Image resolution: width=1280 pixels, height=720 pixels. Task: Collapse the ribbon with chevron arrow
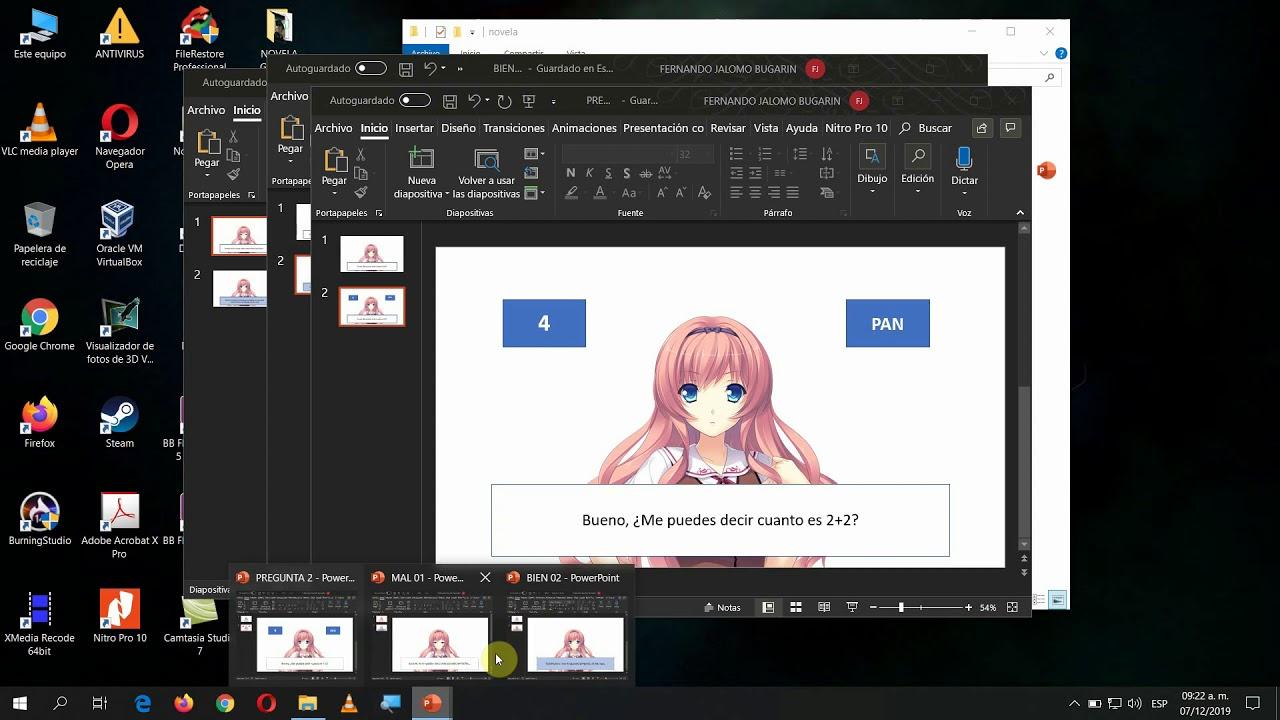[x=1020, y=213]
